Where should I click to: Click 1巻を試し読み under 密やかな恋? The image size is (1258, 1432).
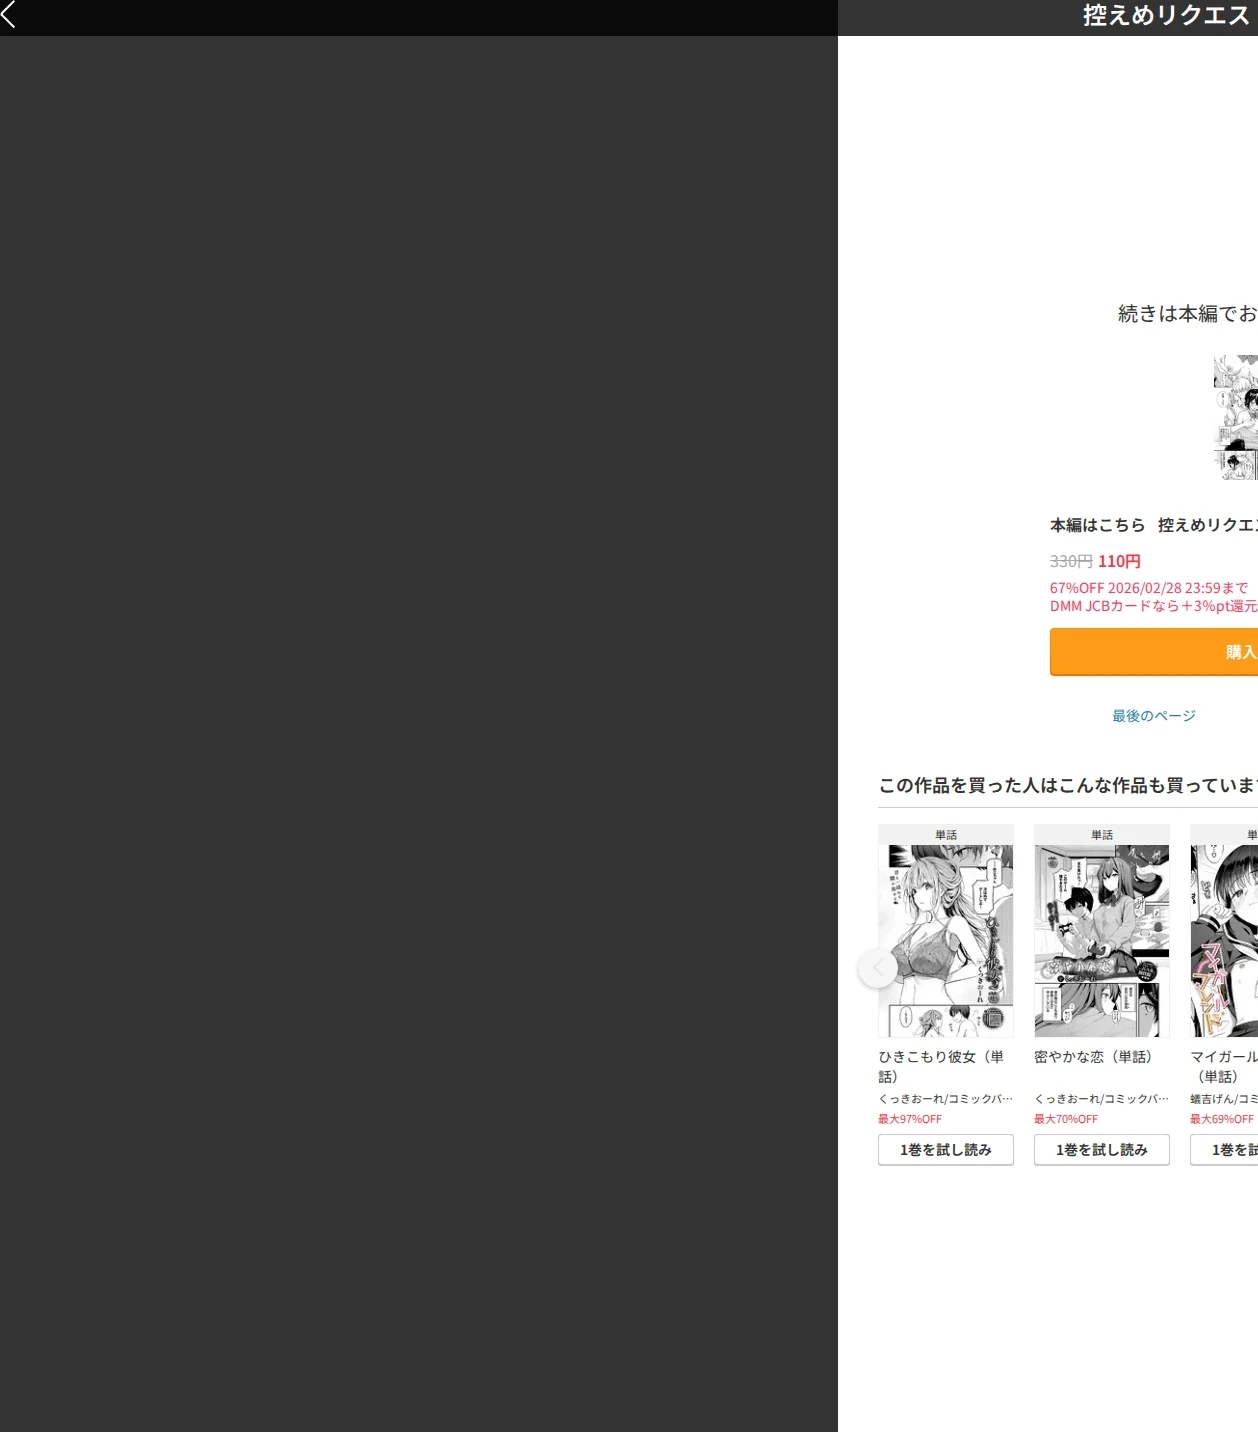point(1102,1150)
